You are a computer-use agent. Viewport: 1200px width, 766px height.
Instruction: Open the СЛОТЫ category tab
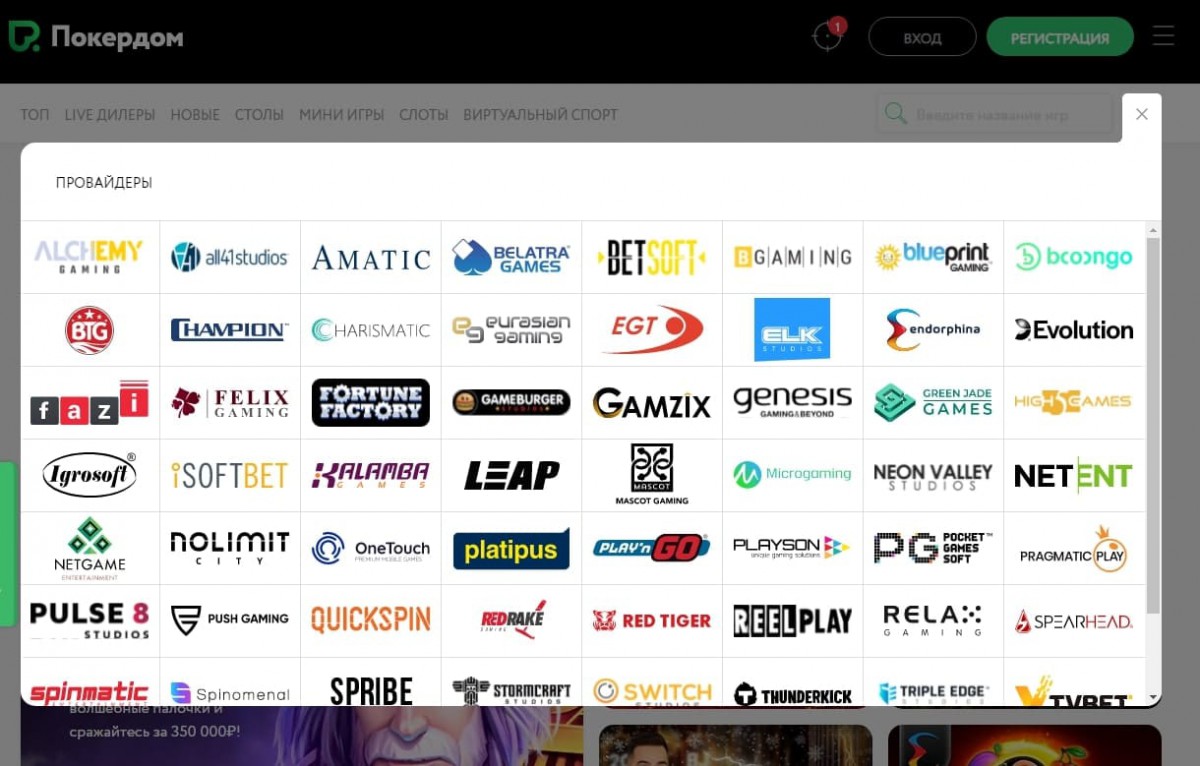click(x=423, y=115)
